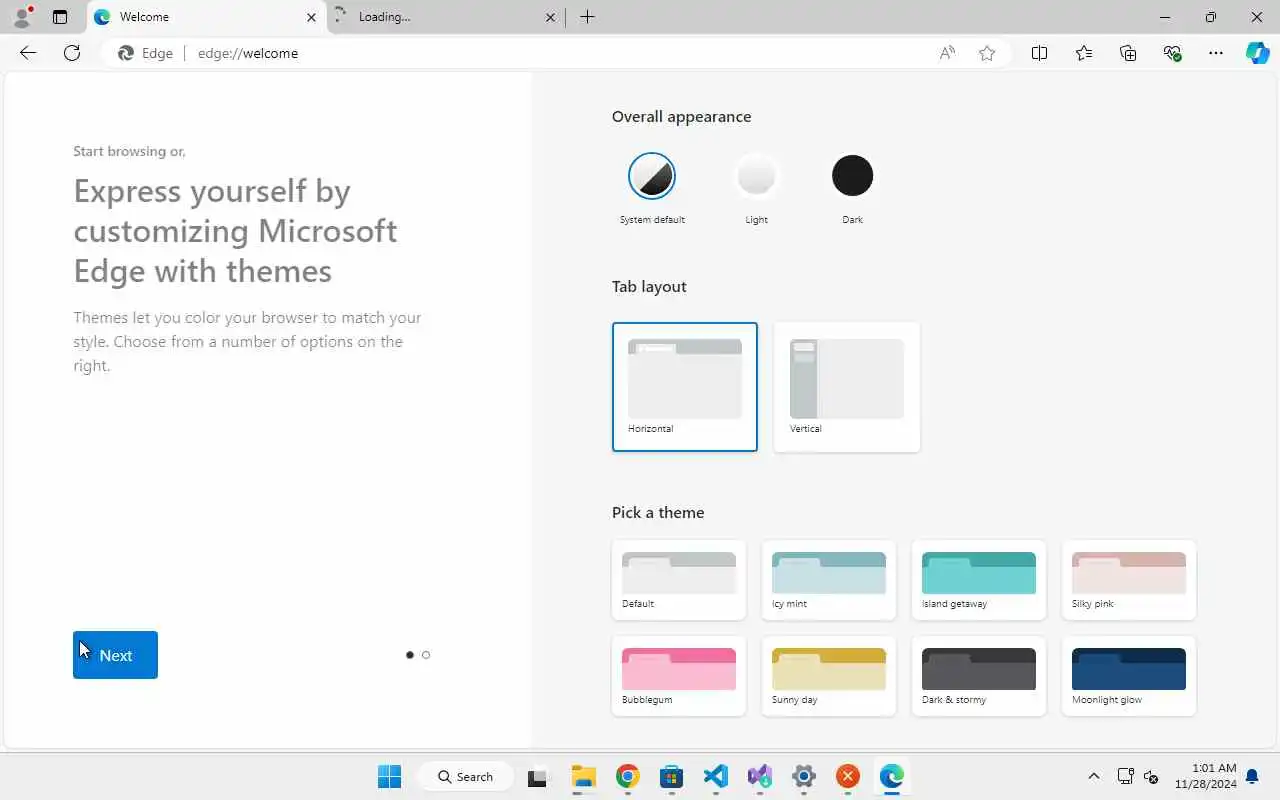This screenshot has width=1280, height=800.
Task: Pick the Dark & stormy theme
Action: tap(979, 676)
